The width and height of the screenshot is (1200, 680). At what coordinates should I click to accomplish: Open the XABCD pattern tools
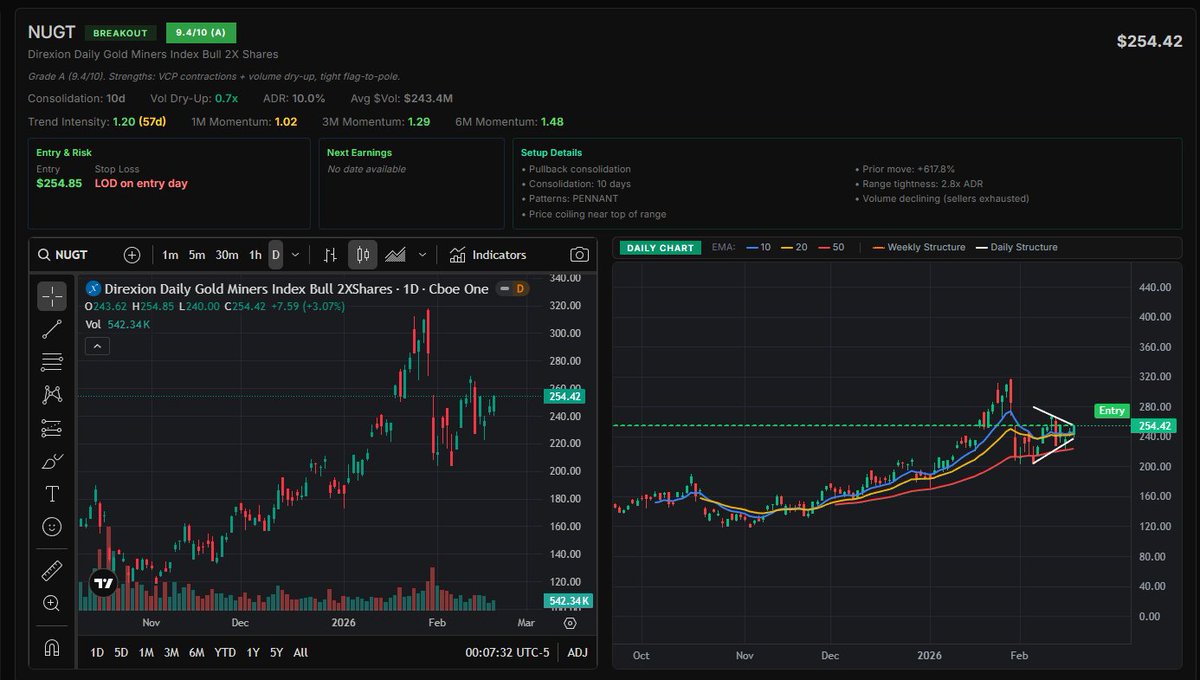point(52,395)
